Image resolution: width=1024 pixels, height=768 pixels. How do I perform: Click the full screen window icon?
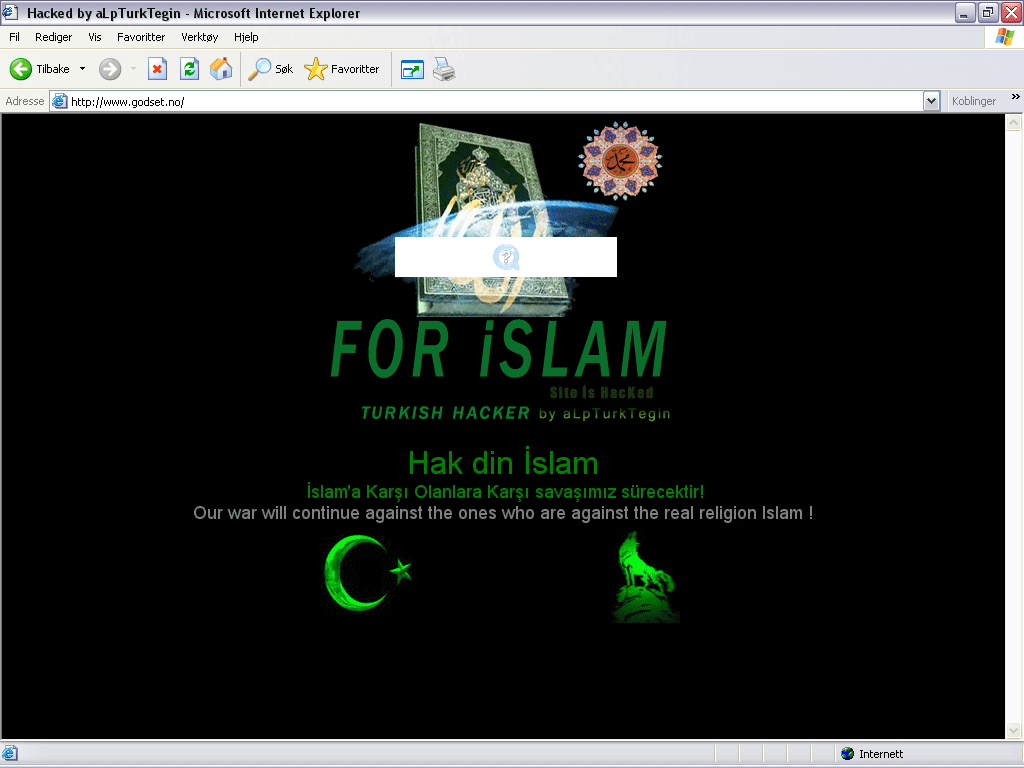[x=412, y=69]
